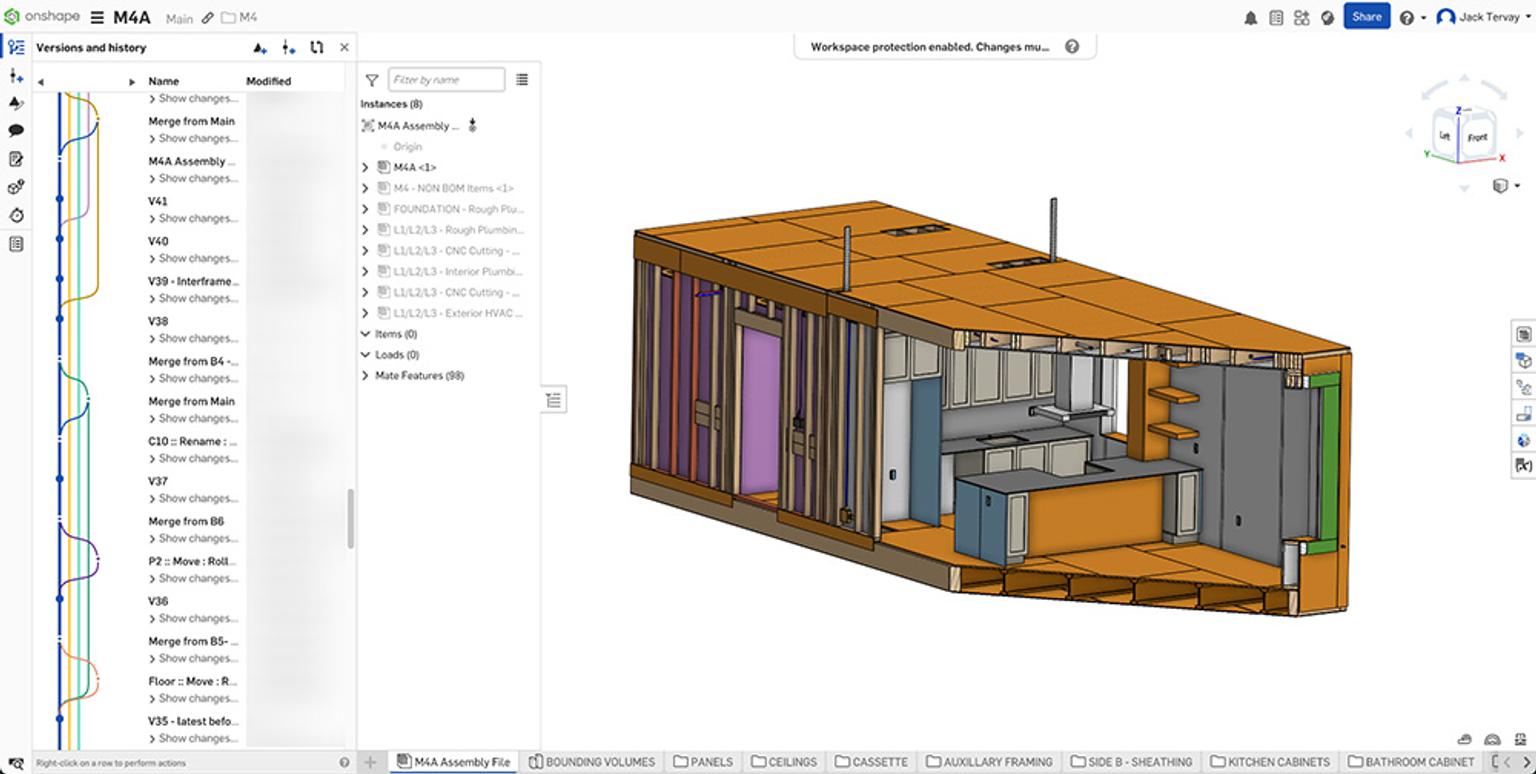Select the Insert instance tool icon
This screenshot has width=1536, height=774.
click(16, 75)
